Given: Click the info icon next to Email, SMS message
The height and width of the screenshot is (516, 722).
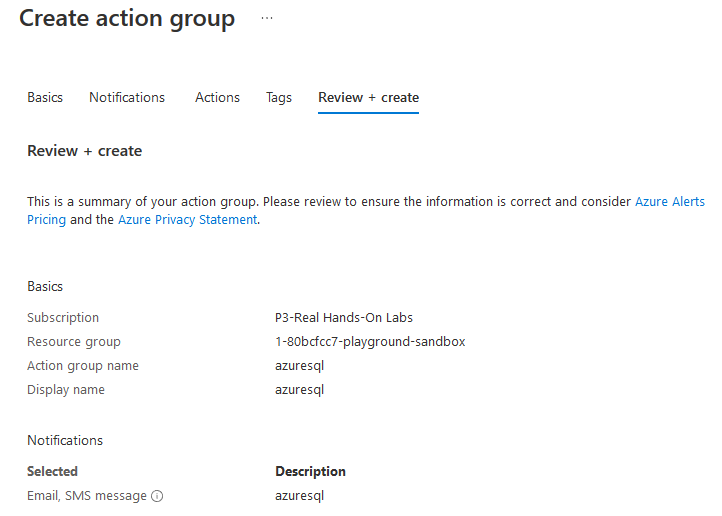Looking at the screenshot, I should coord(157,496).
